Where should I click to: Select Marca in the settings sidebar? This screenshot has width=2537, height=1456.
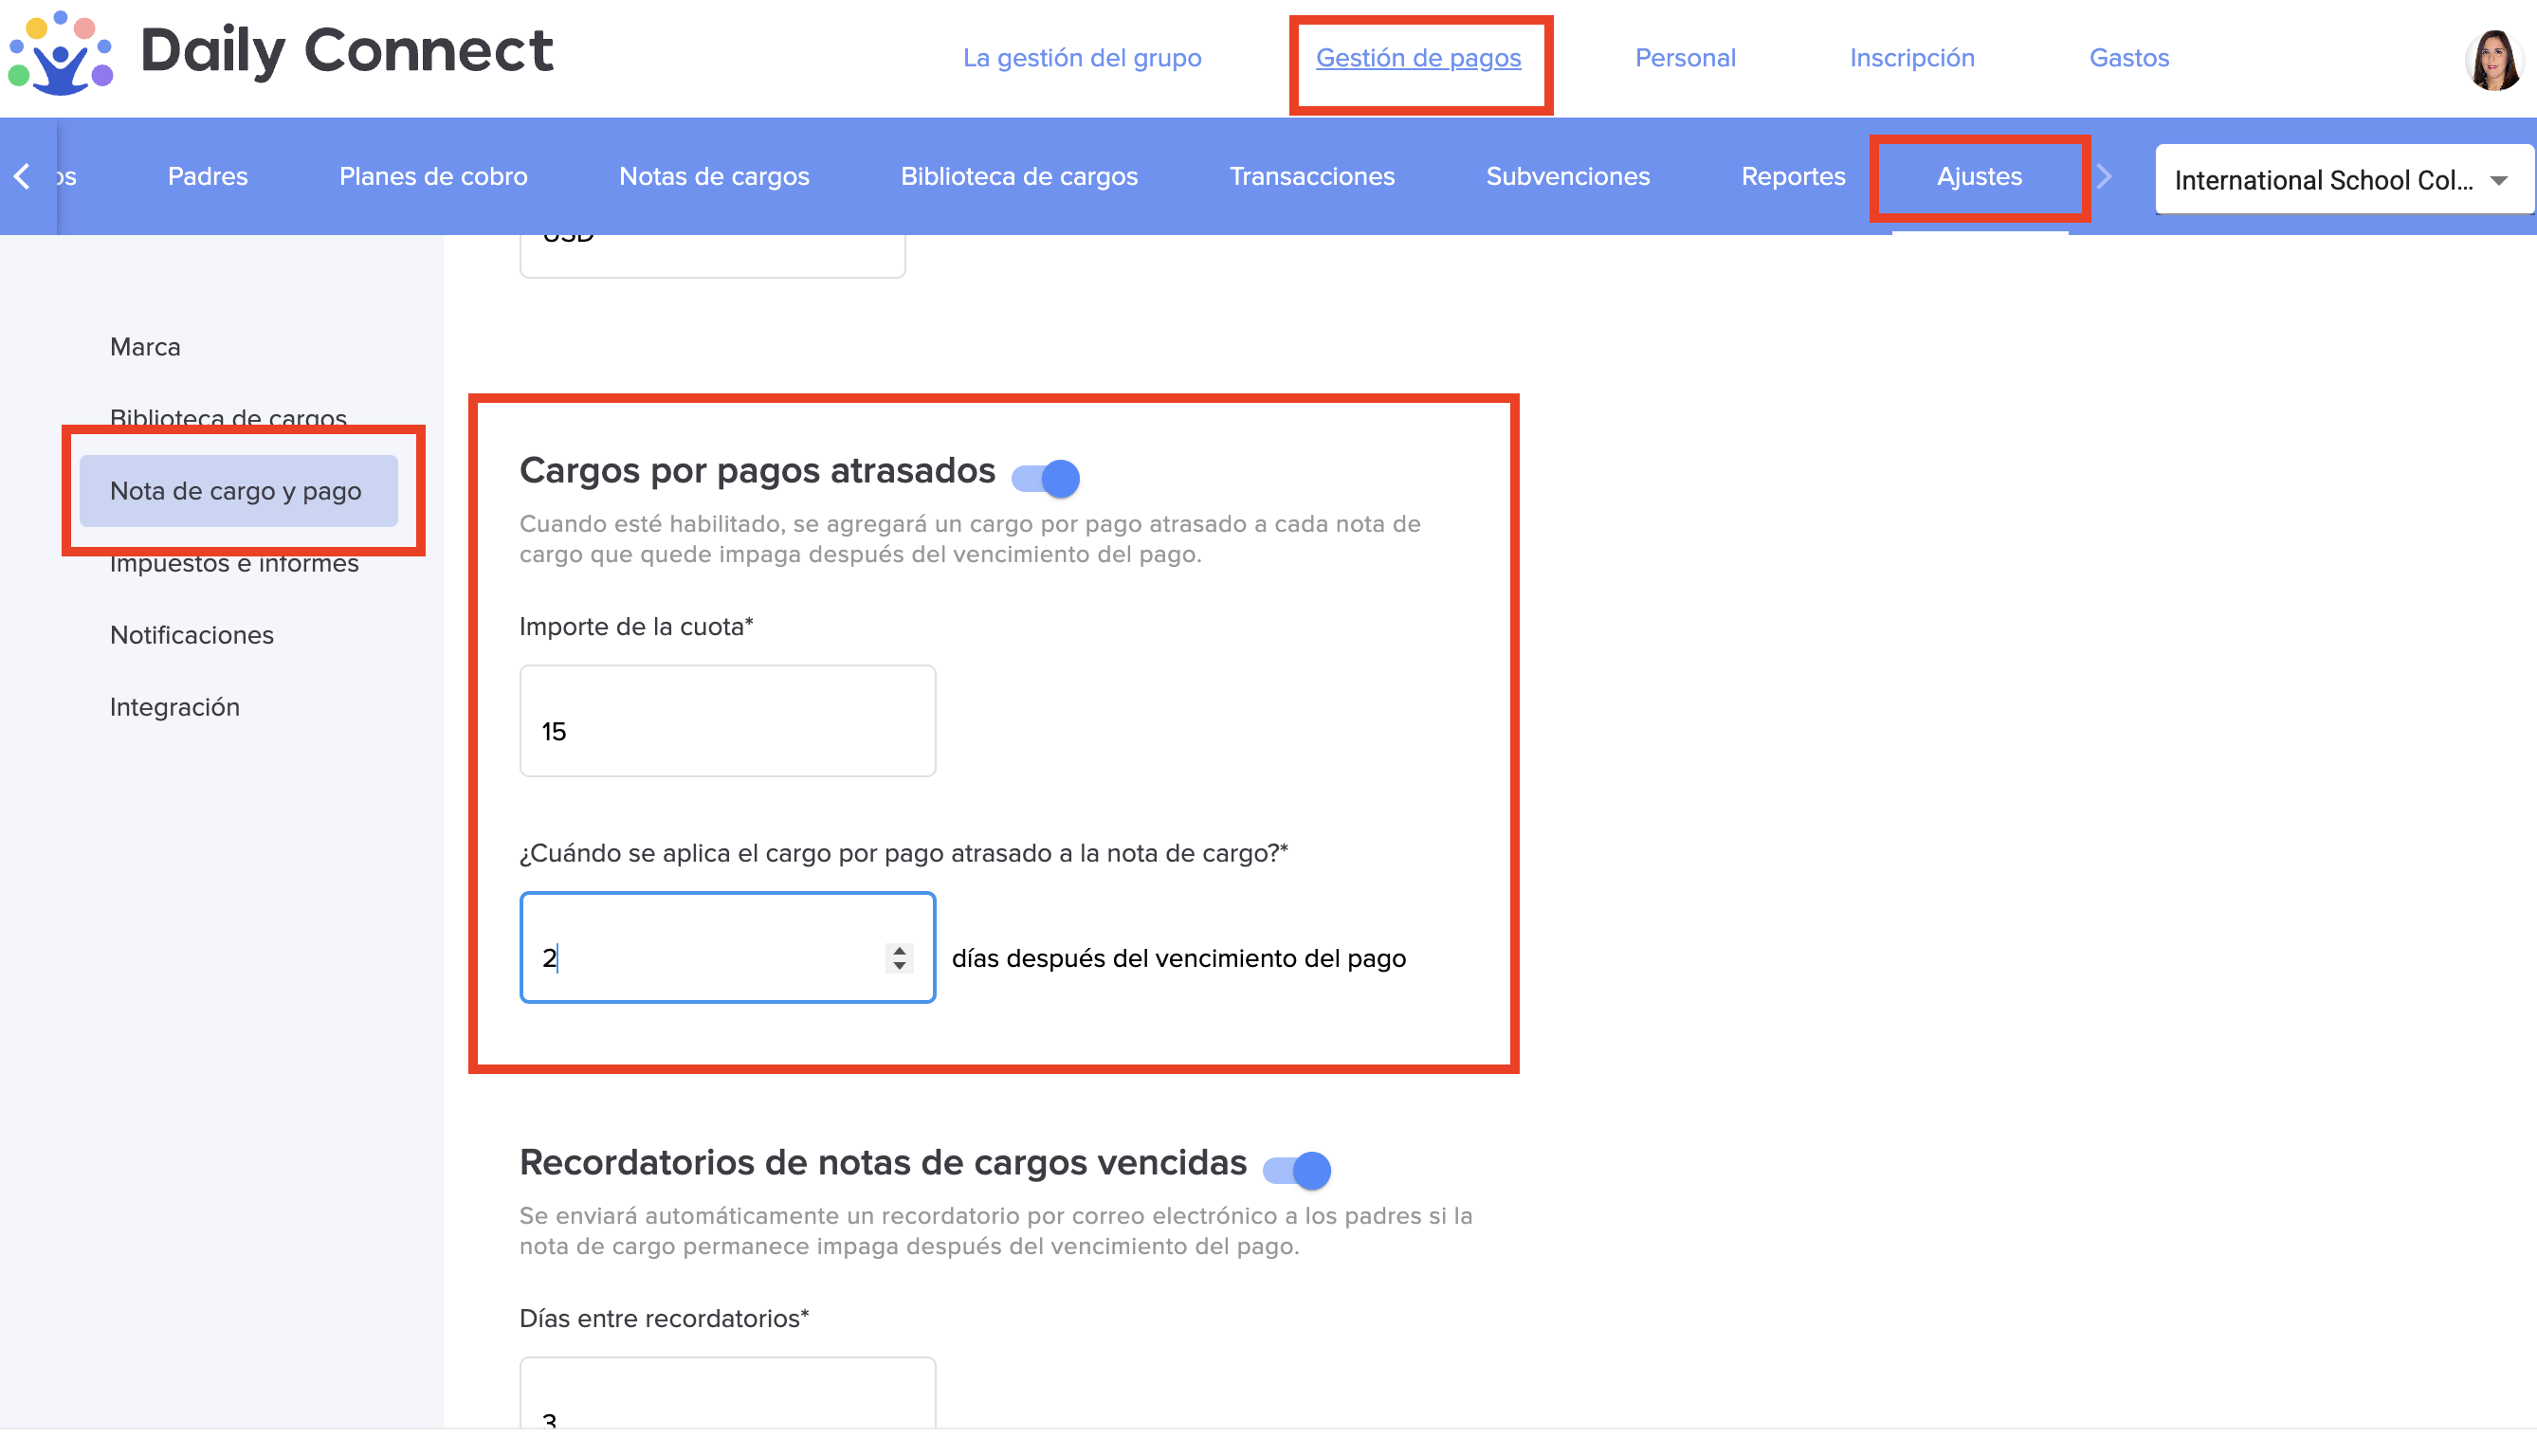coord(145,347)
